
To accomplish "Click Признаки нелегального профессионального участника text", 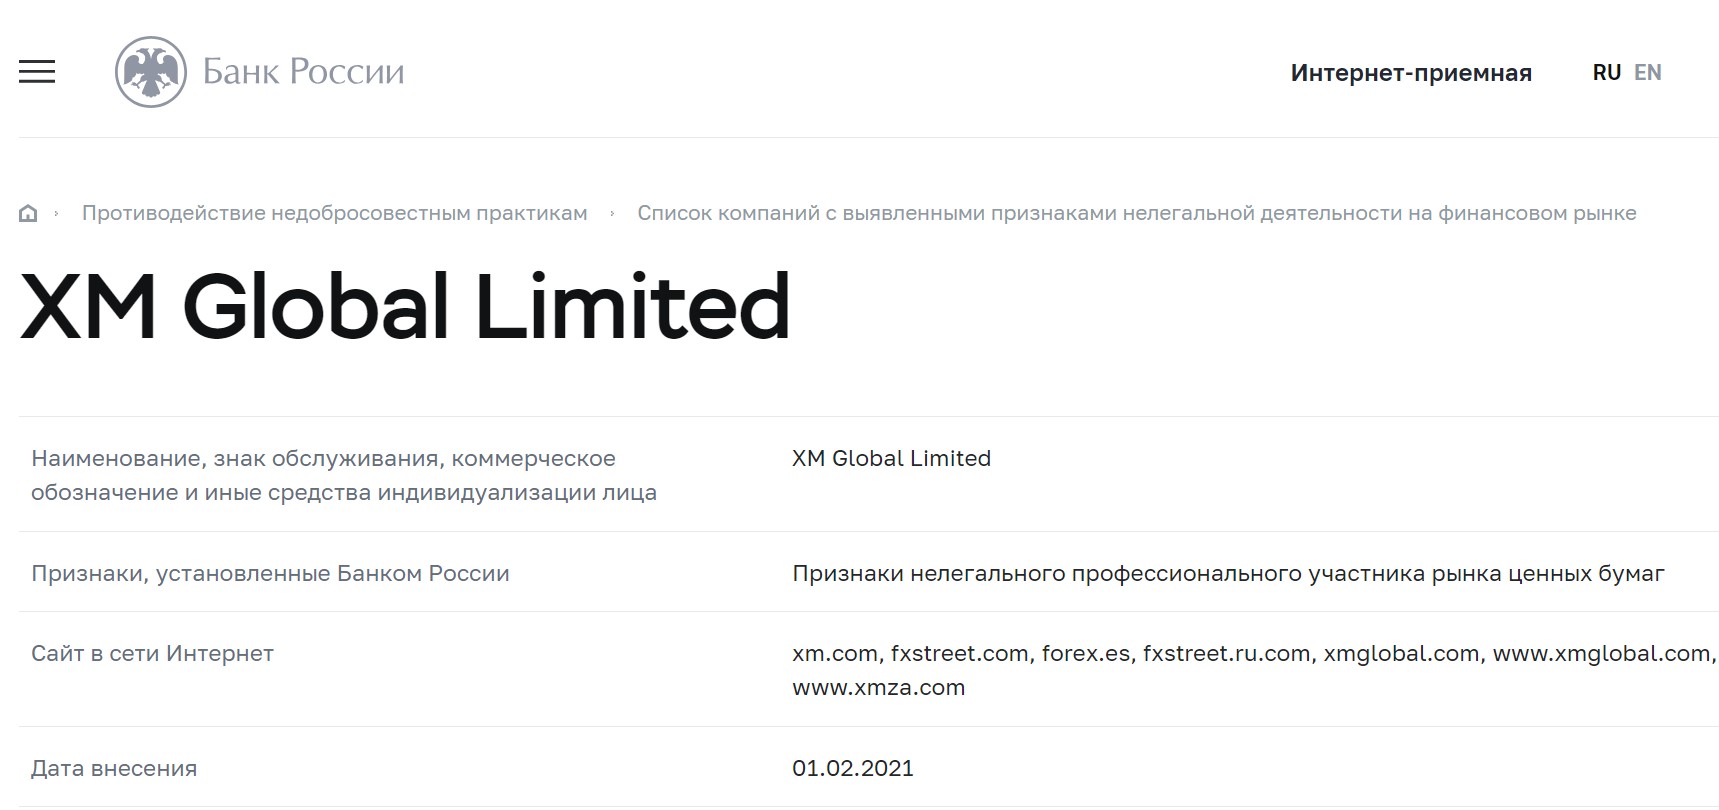I will pyautogui.click(x=1228, y=573).
